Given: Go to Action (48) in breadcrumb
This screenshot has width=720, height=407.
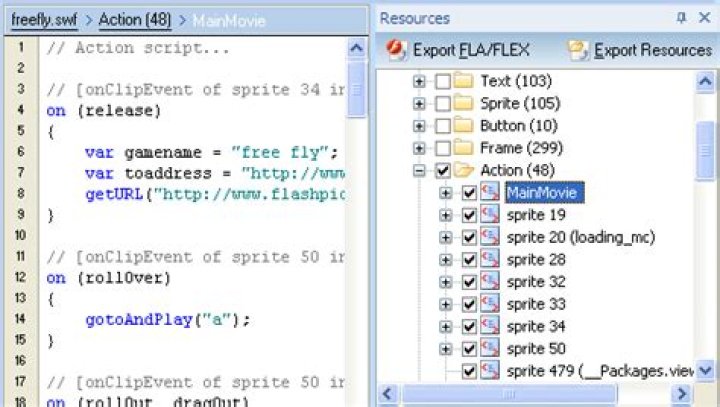Looking at the screenshot, I should (135, 20).
